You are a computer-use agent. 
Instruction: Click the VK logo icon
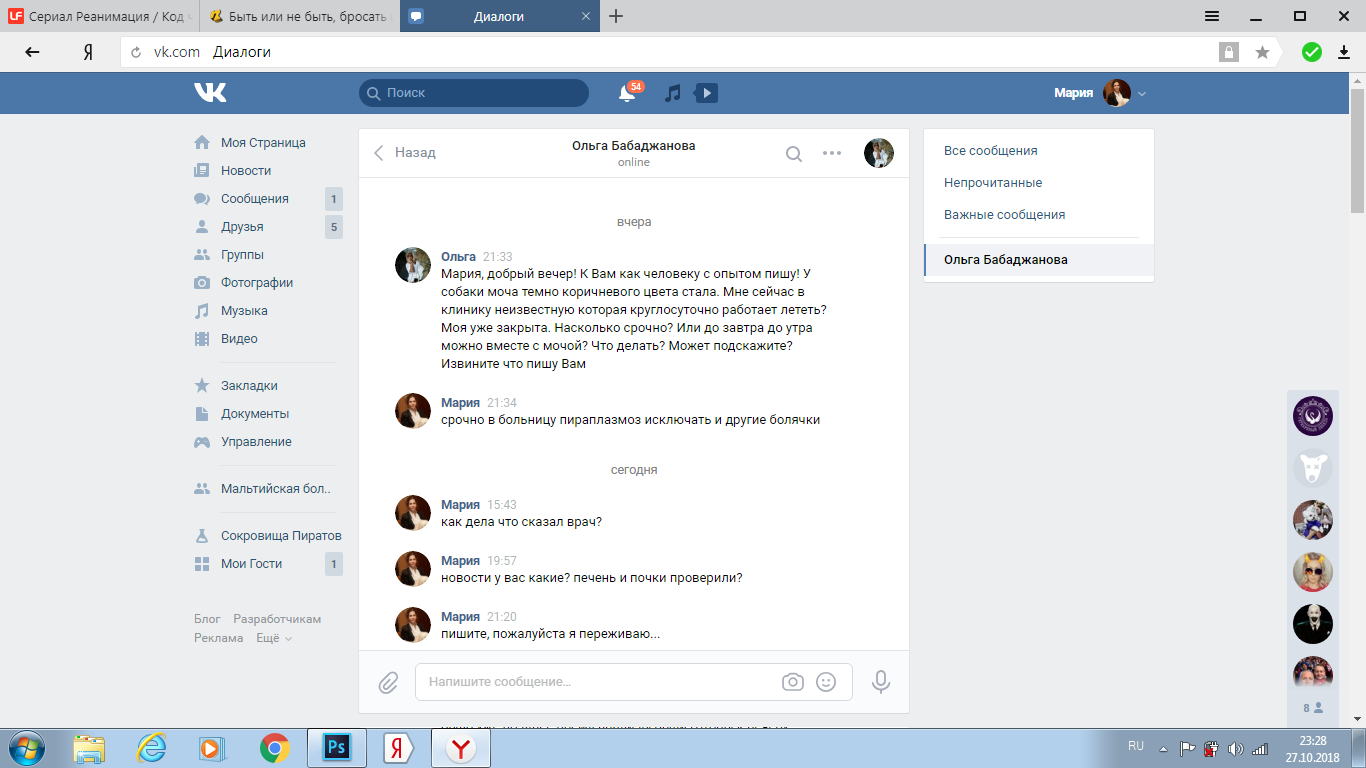tap(210, 93)
